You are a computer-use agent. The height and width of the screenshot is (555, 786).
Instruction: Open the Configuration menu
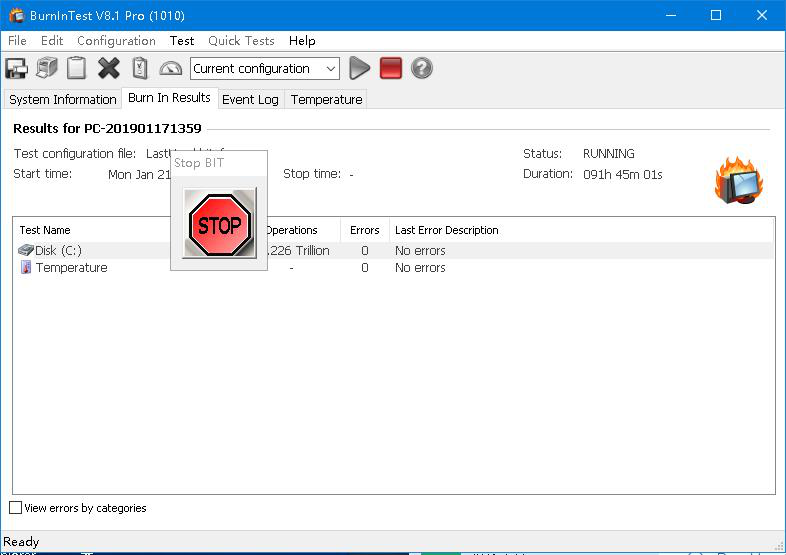116,41
